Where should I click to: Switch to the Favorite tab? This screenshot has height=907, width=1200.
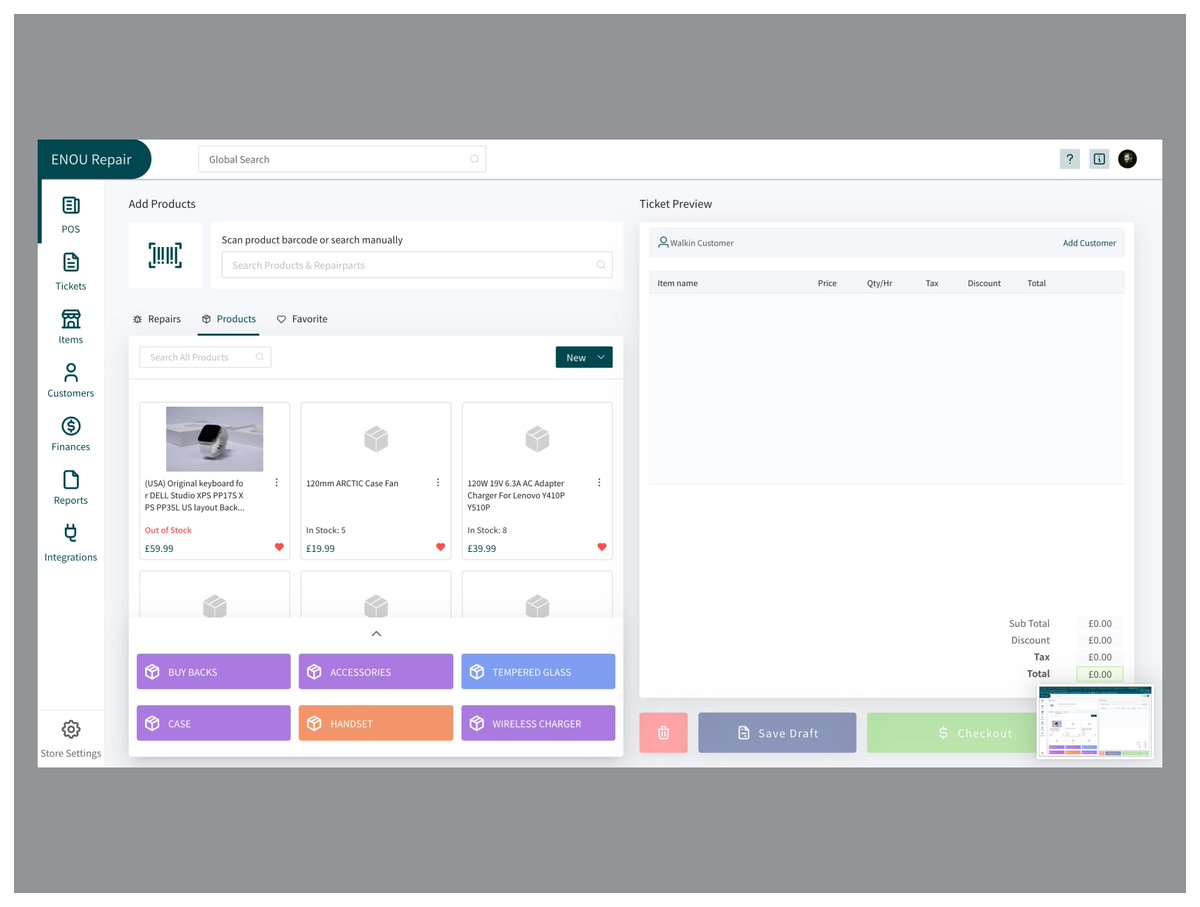[302, 319]
